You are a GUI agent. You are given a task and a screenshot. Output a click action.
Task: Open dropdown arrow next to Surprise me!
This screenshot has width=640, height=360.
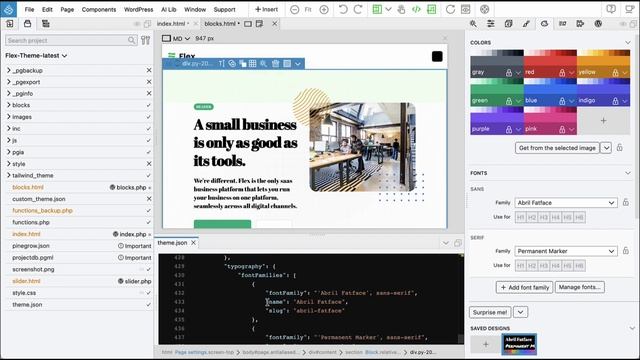(520, 312)
